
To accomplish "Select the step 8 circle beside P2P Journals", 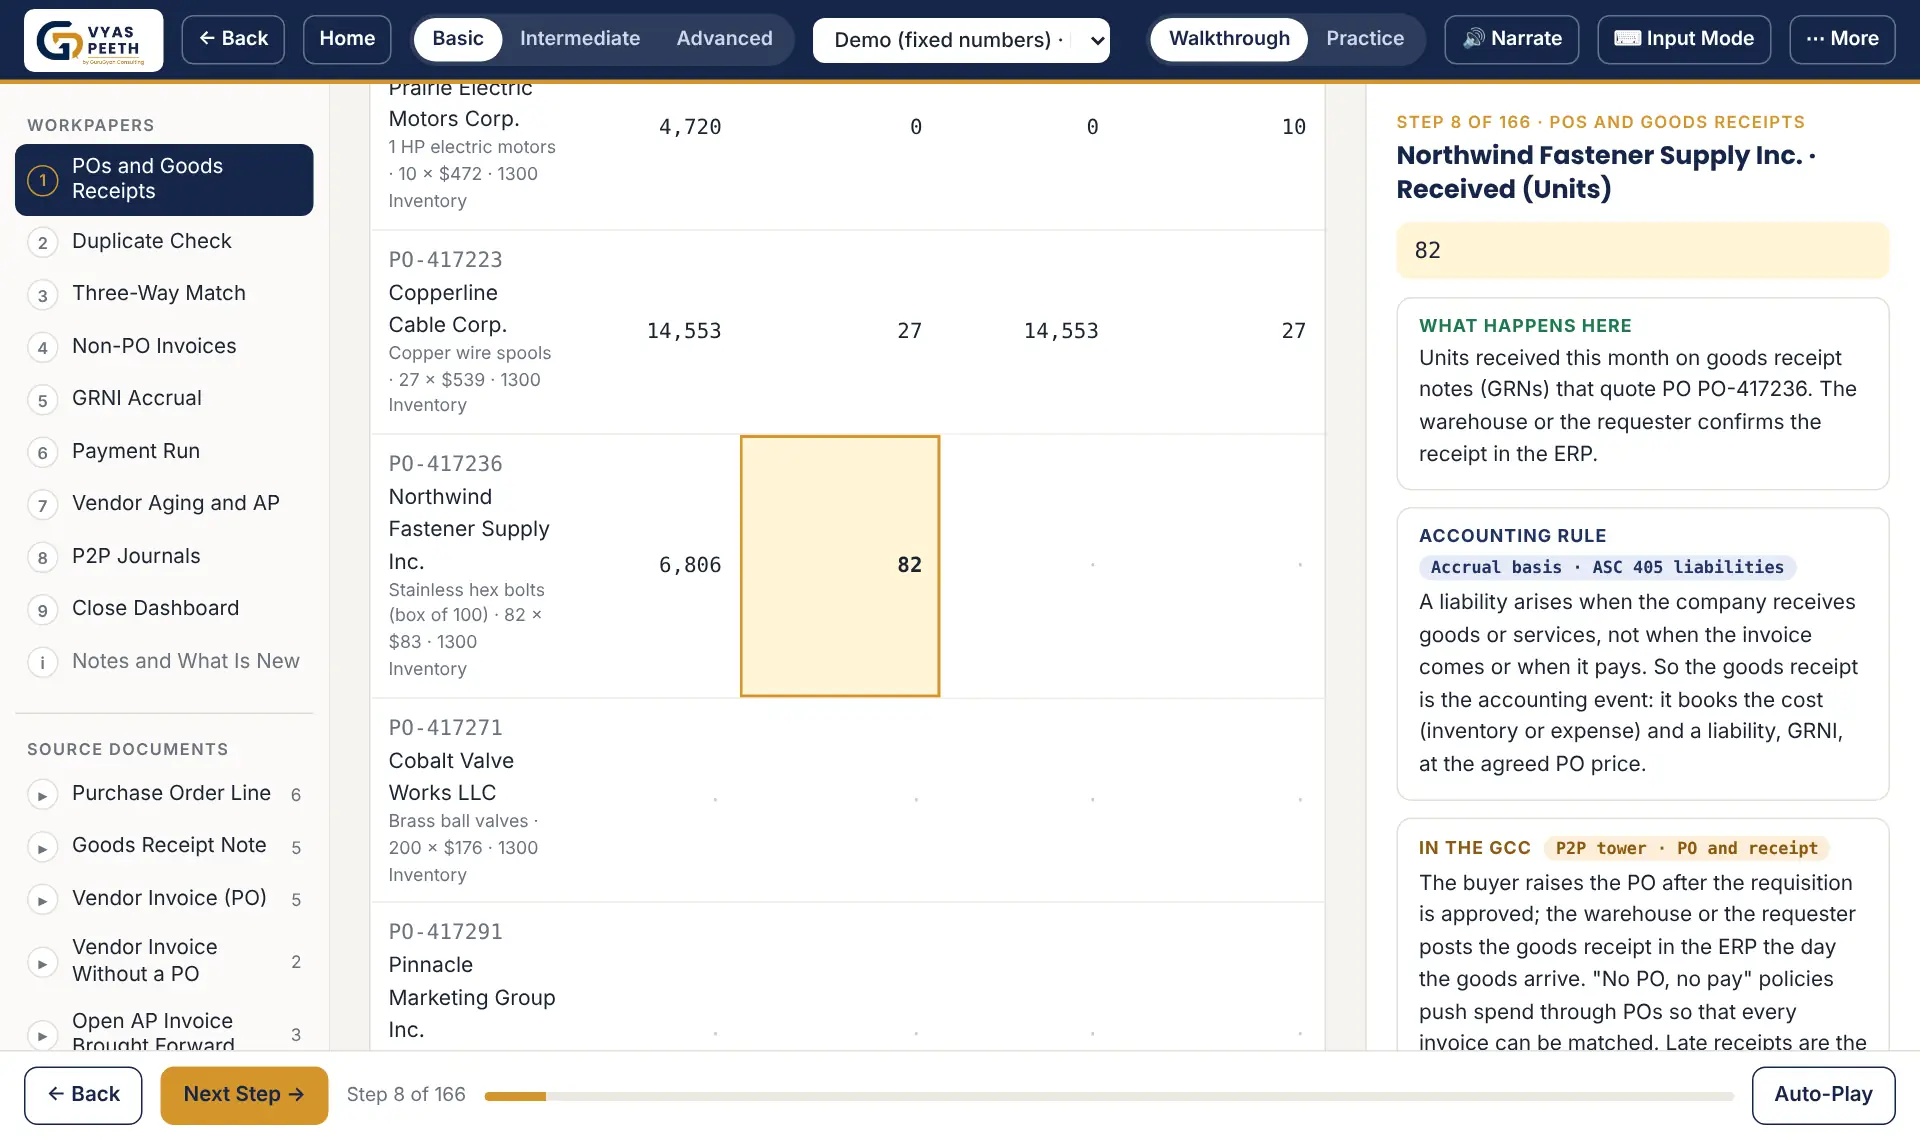I will coord(42,557).
